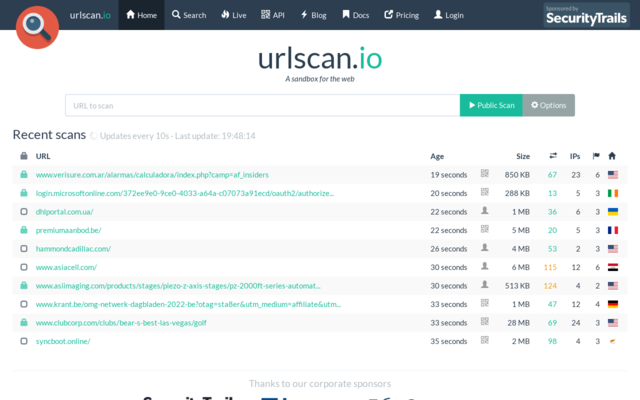Start a Public Scan
This screenshot has height=400, width=640.
tap(491, 105)
